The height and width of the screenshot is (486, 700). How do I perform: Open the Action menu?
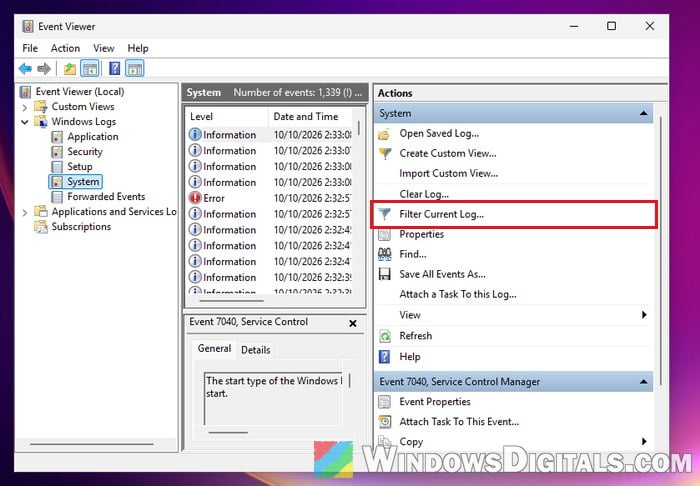click(65, 48)
